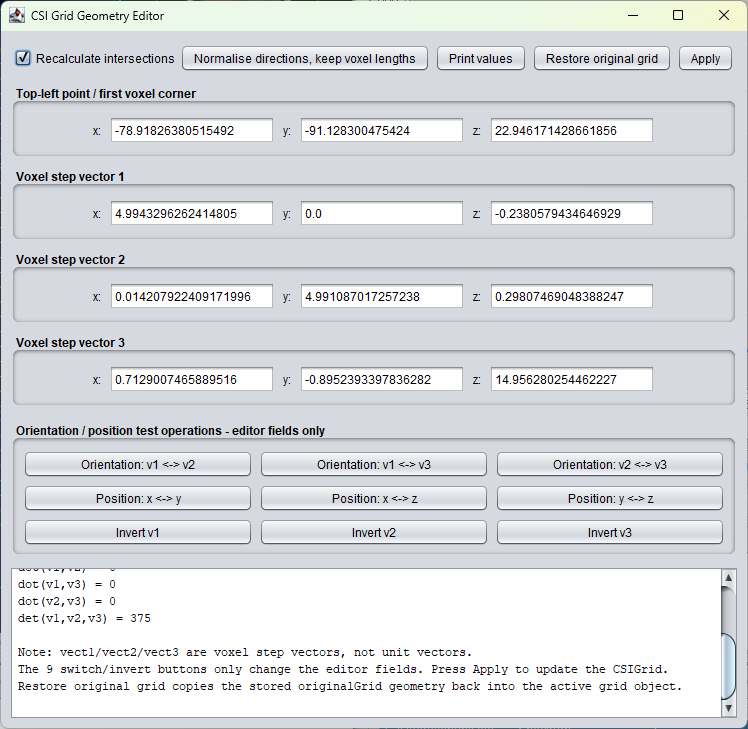The height and width of the screenshot is (729, 748).
Task: Select Voxel step vector 2 y field
Action: tap(382, 296)
